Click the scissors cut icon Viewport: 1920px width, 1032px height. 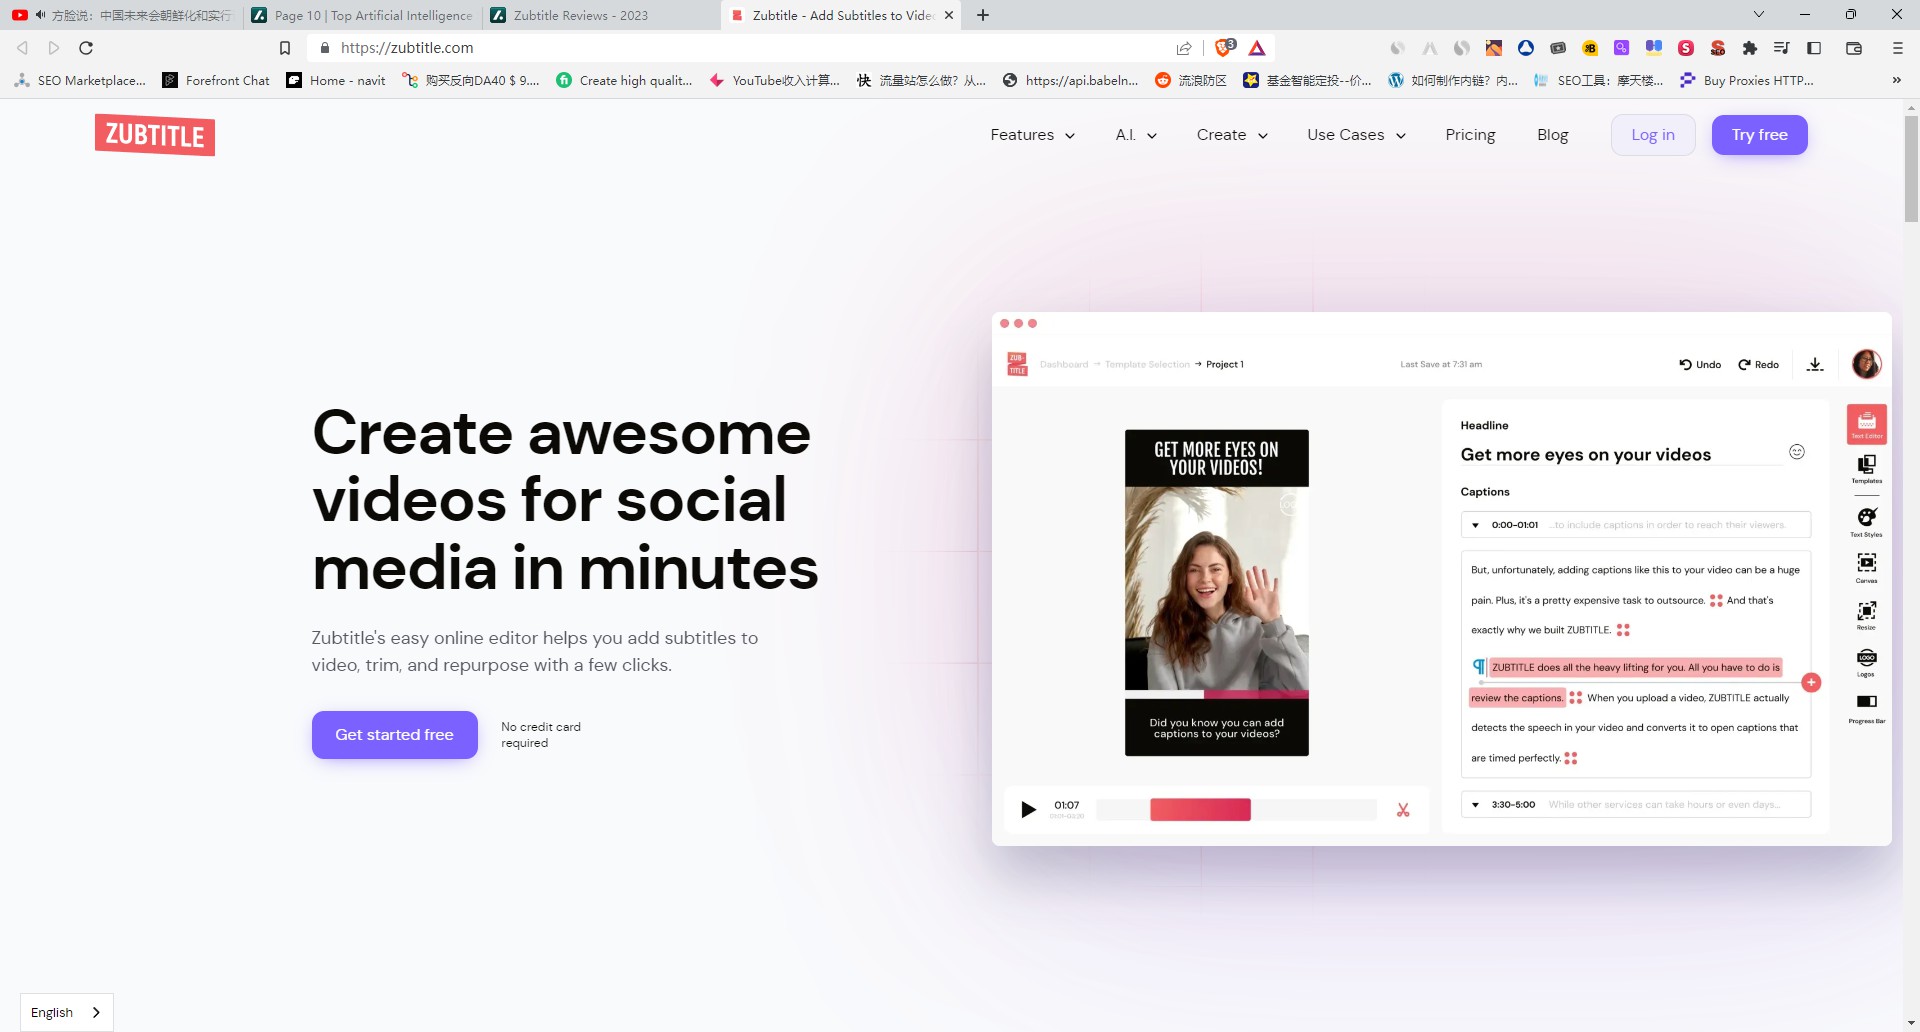pos(1403,810)
